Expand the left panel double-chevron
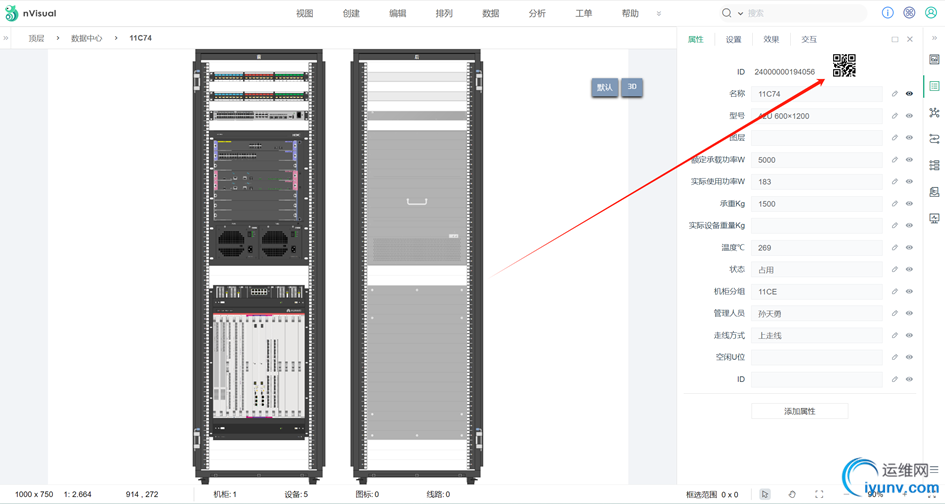The height and width of the screenshot is (504, 945). point(5,38)
